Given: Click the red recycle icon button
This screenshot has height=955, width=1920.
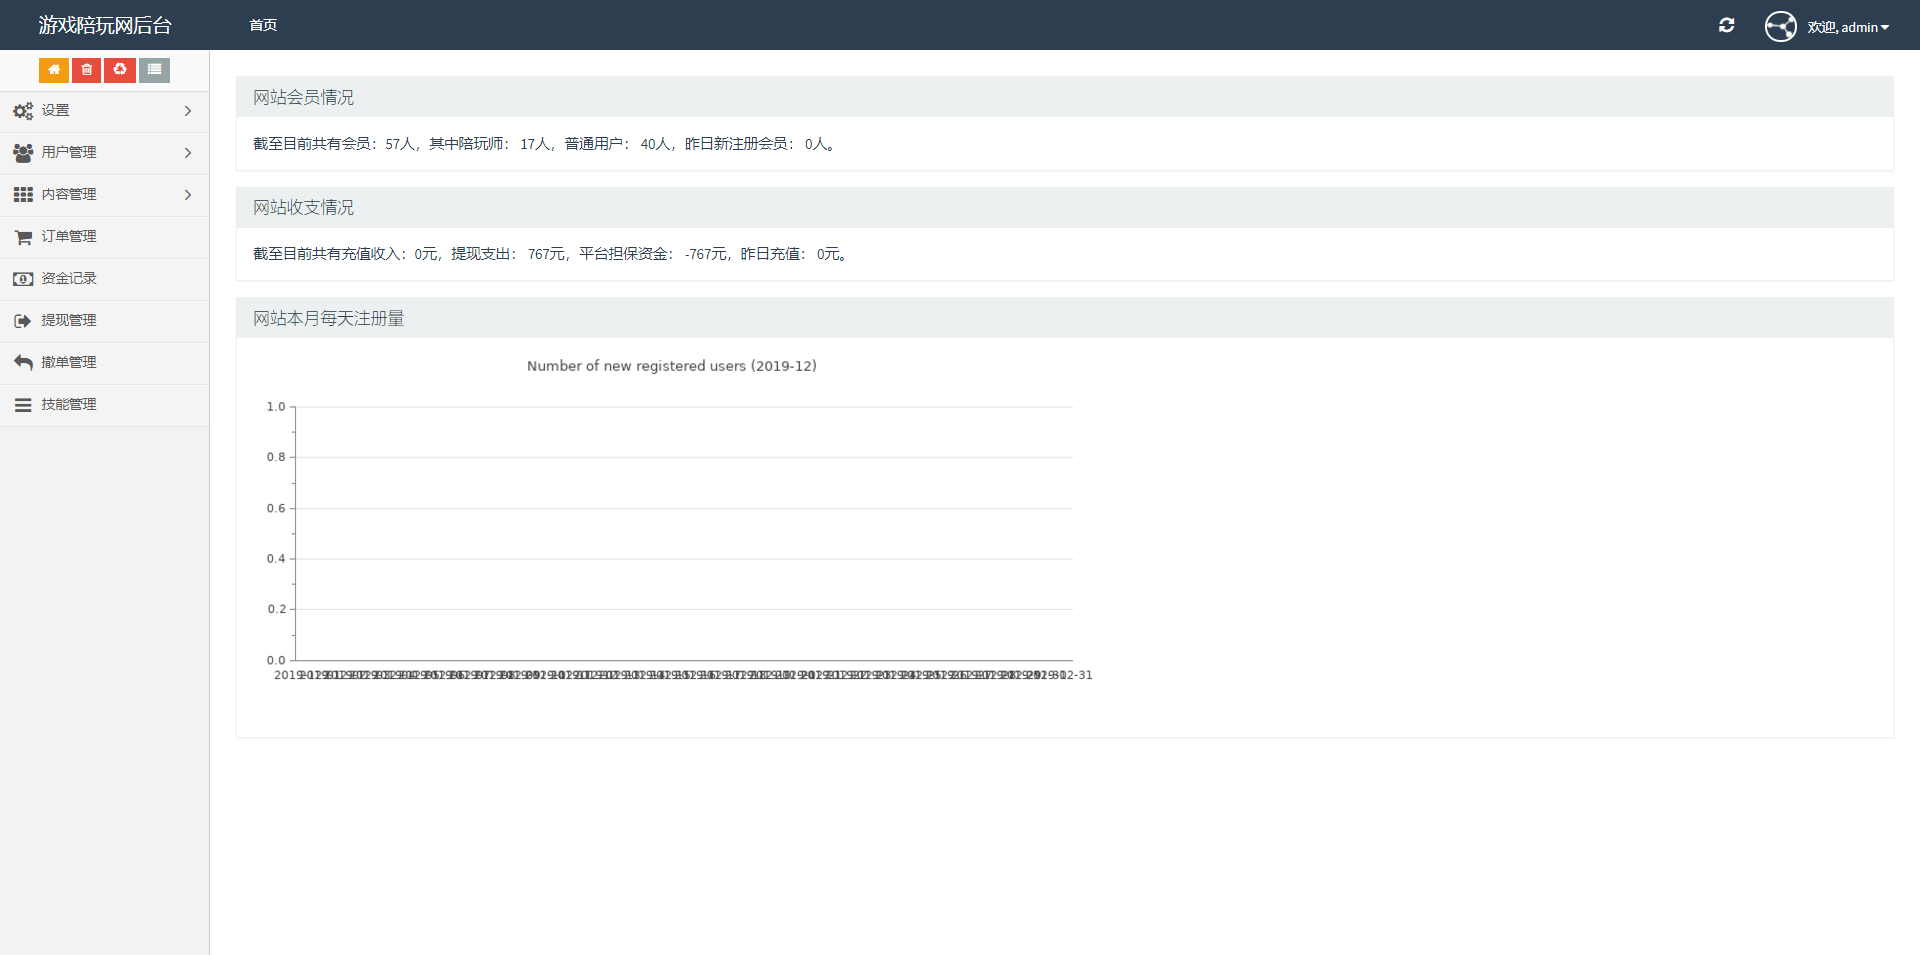Looking at the screenshot, I should point(120,70).
